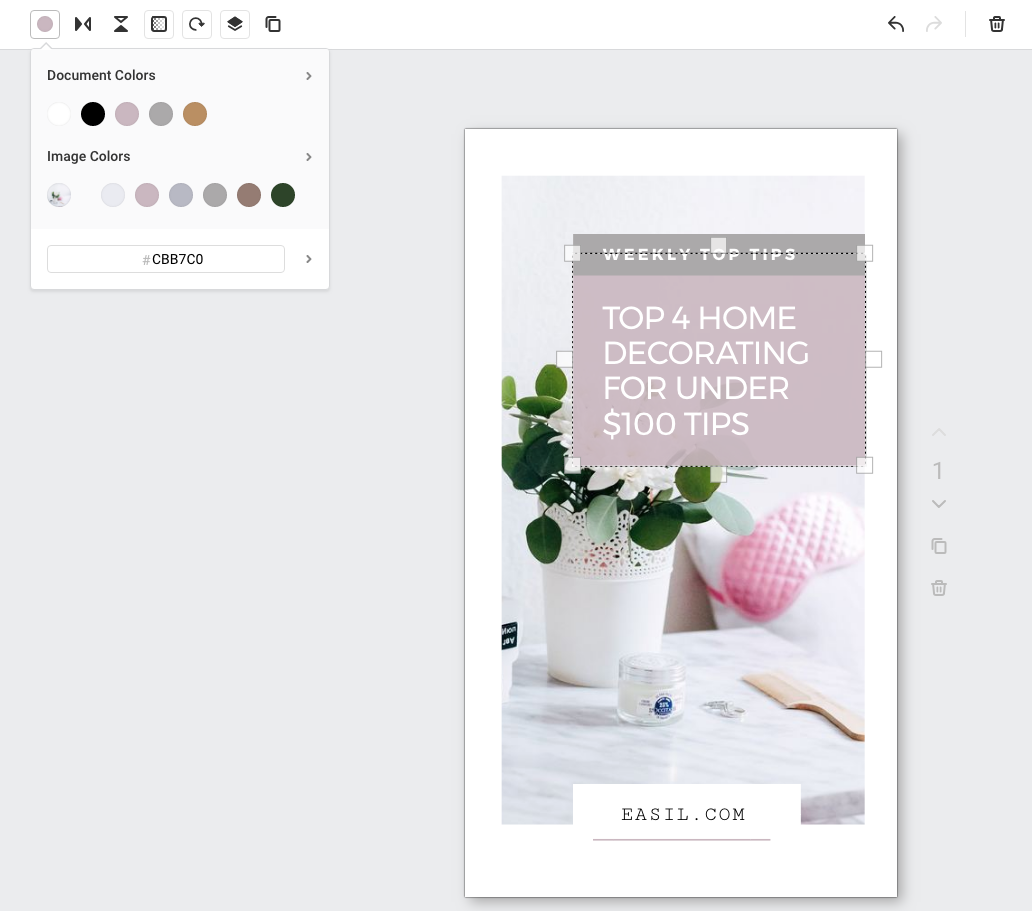Move to the next page with the down chevron

[x=938, y=503]
